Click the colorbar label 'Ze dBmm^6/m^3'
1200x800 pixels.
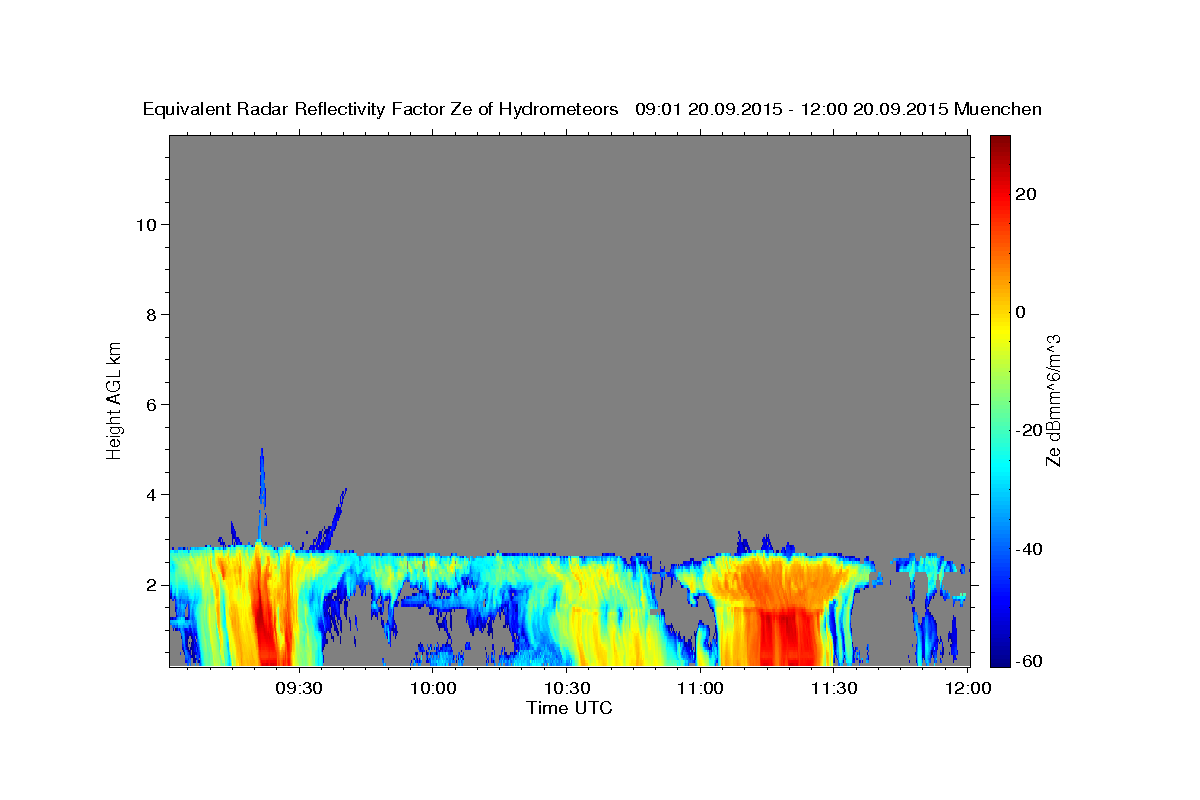pos(1052,400)
